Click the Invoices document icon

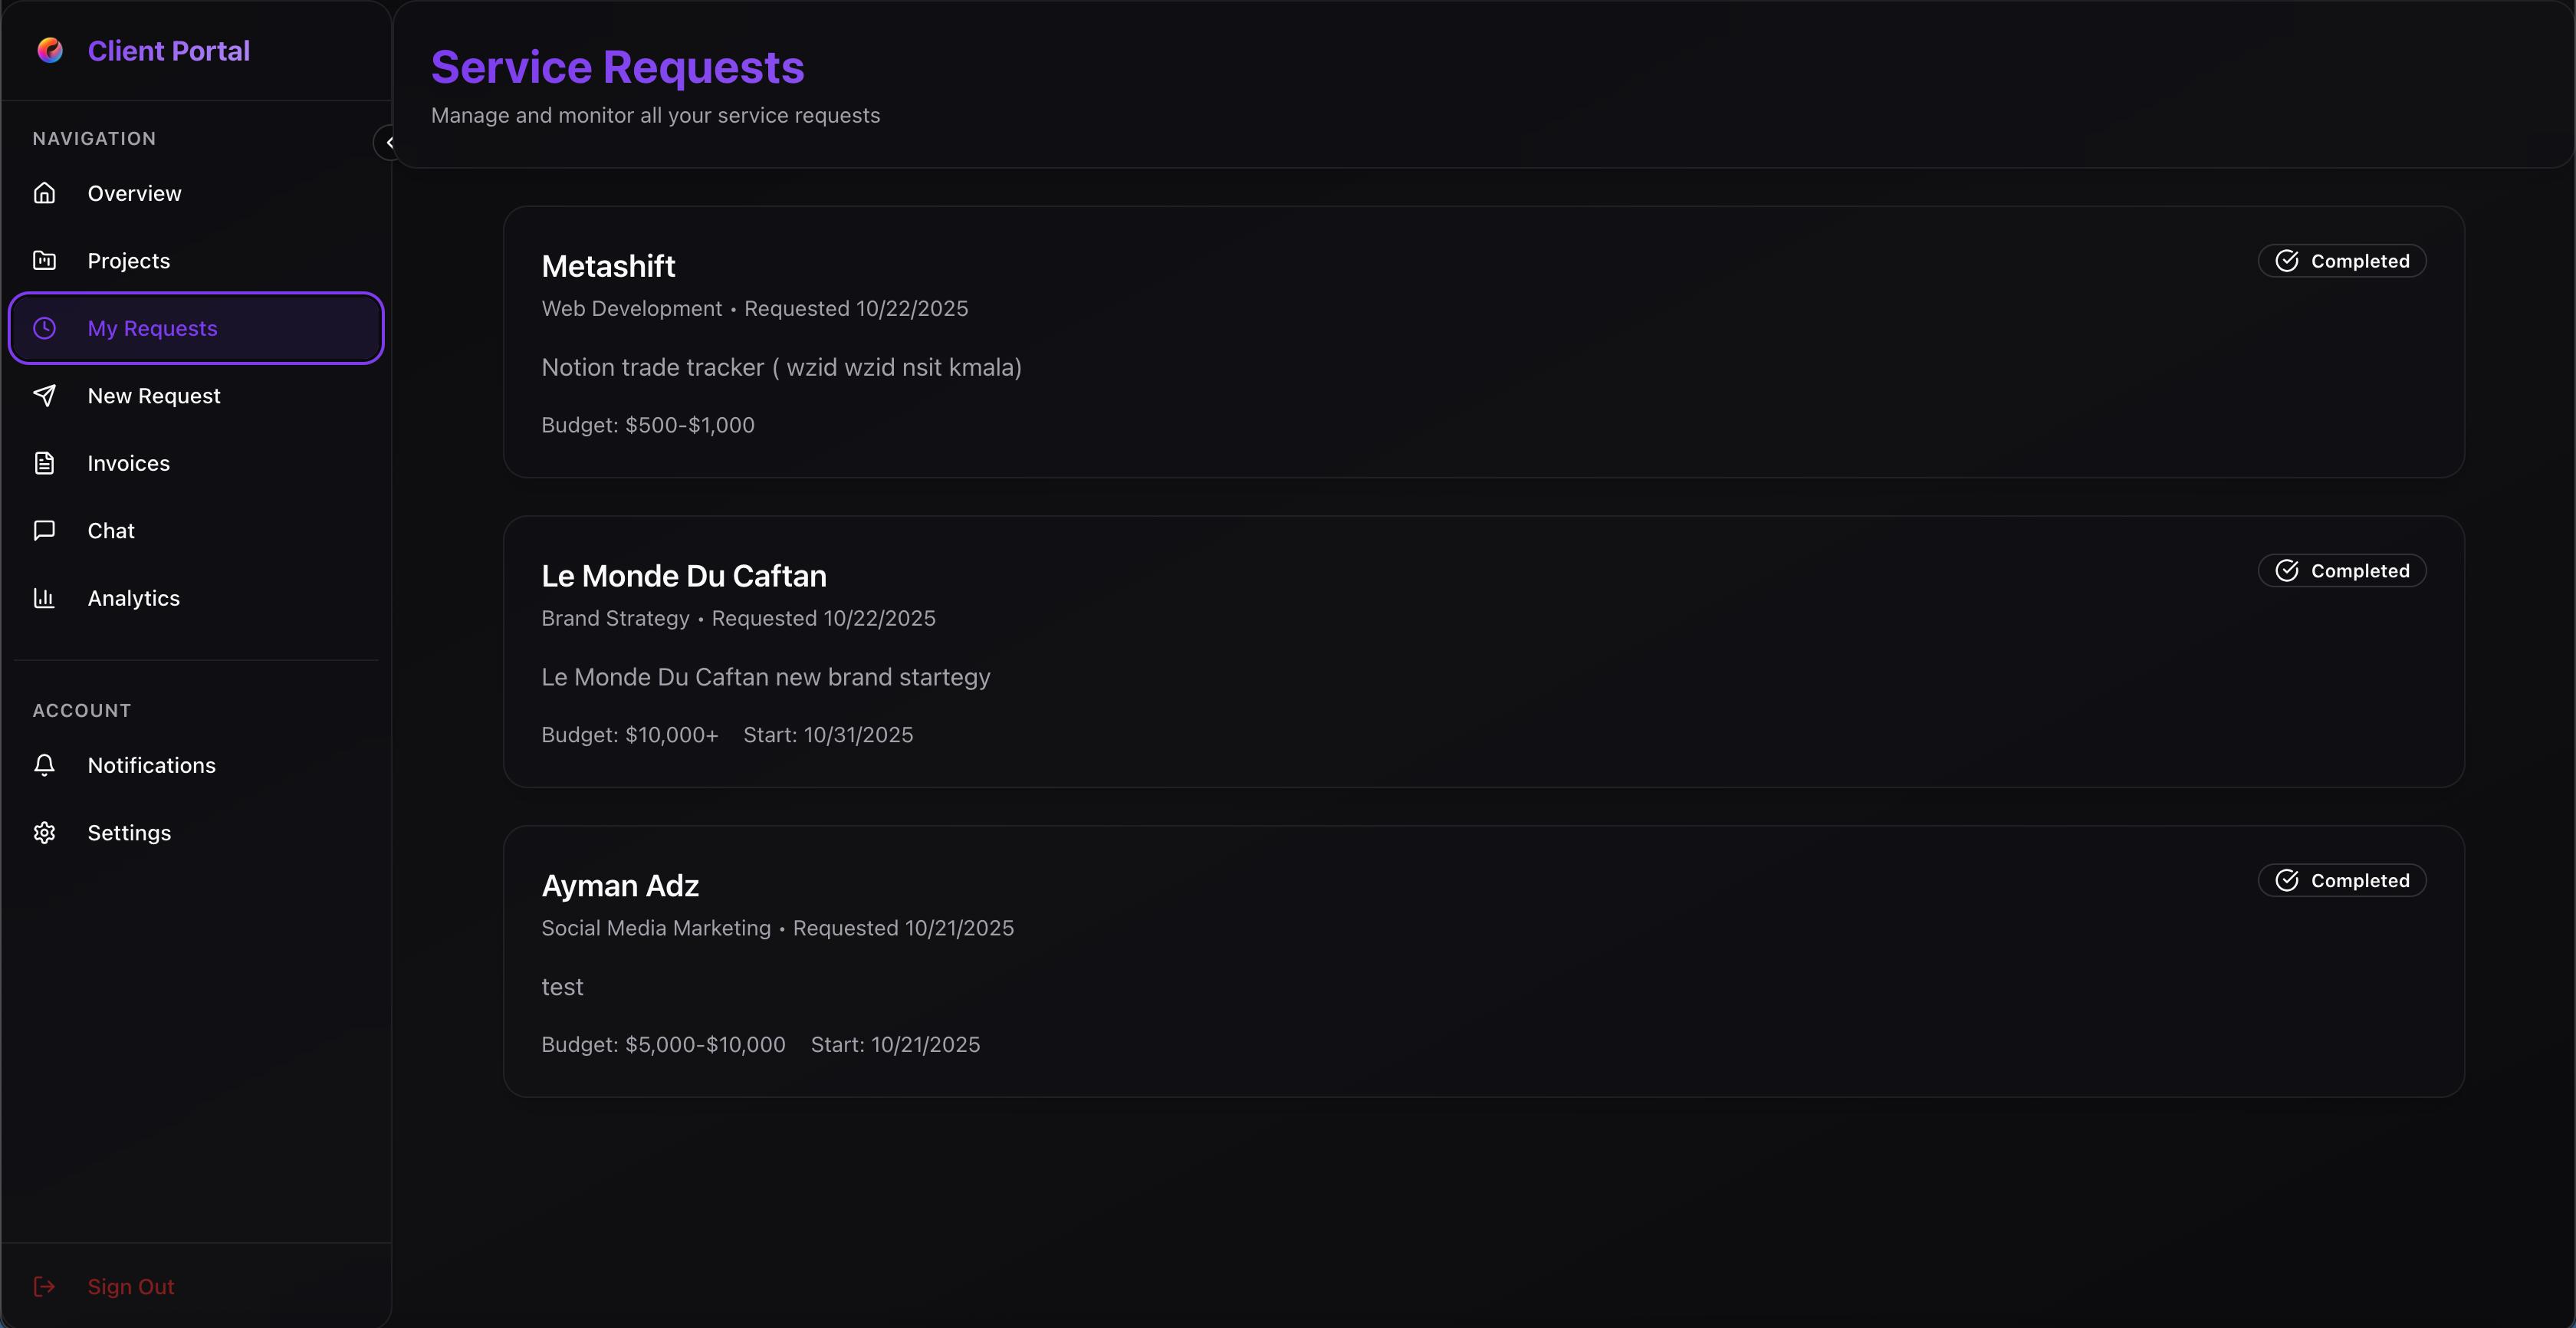(x=45, y=463)
